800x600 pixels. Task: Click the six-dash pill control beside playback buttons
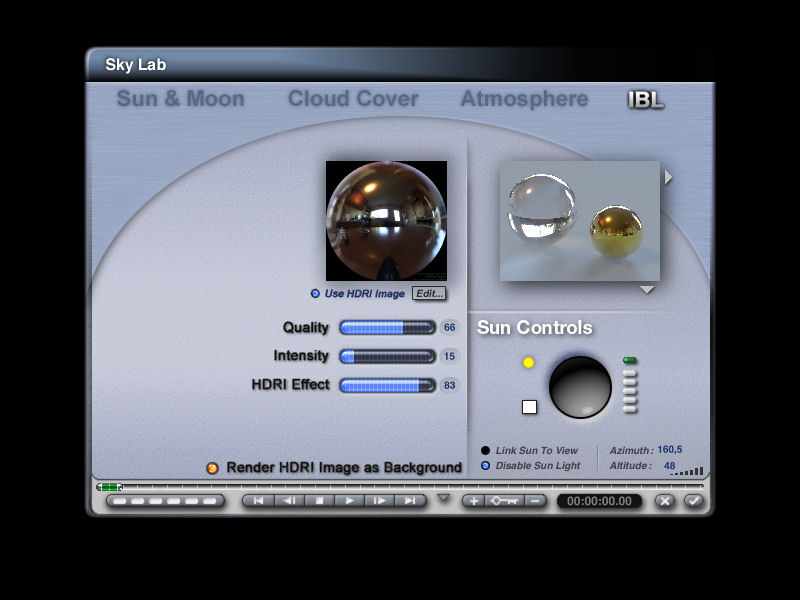(x=165, y=501)
